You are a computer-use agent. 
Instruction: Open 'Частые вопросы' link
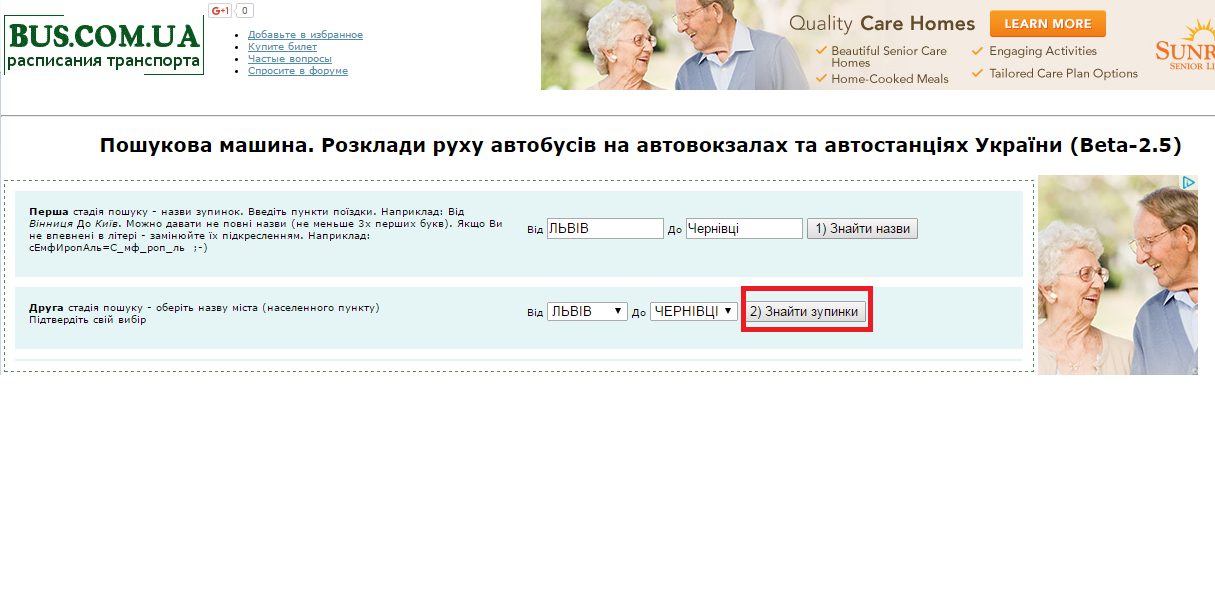[290, 59]
